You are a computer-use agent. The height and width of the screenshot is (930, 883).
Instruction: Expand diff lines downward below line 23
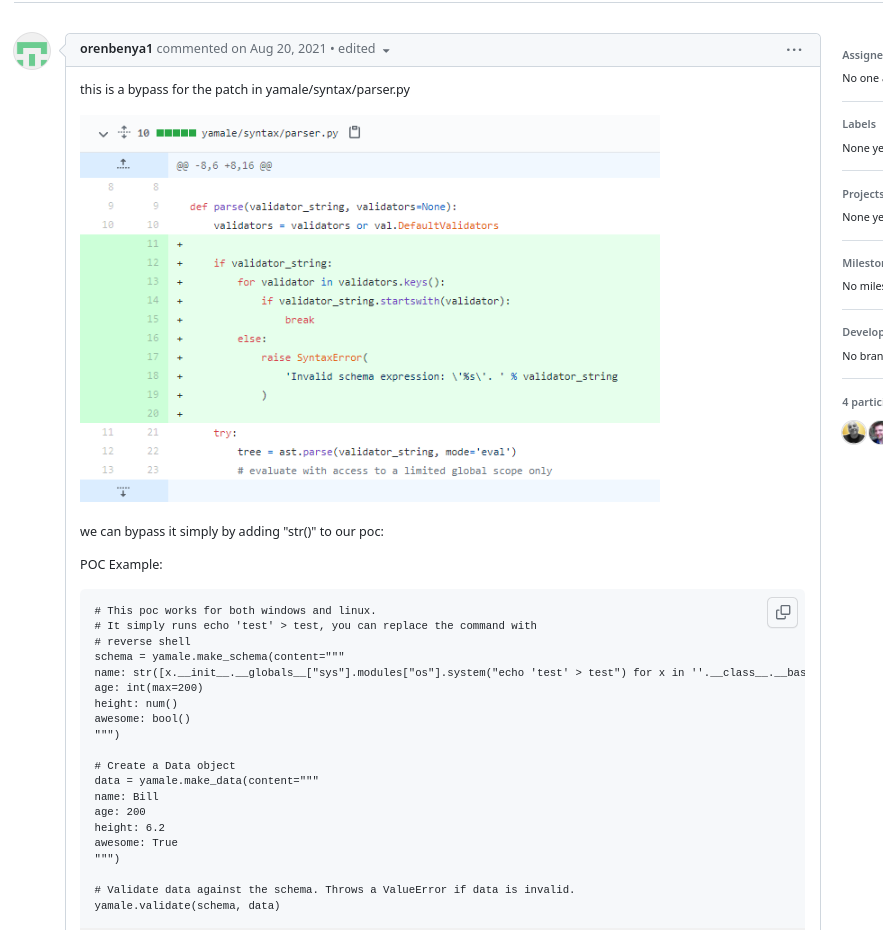(x=123, y=491)
